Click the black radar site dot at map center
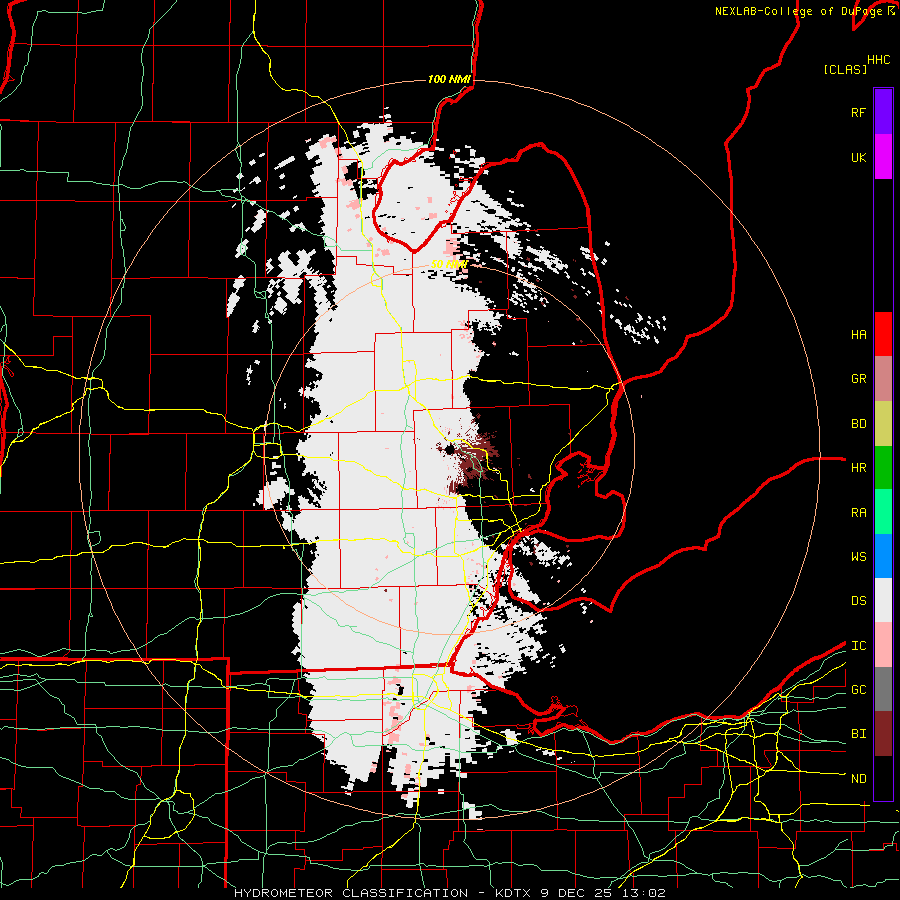 click(x=450, y=448)
